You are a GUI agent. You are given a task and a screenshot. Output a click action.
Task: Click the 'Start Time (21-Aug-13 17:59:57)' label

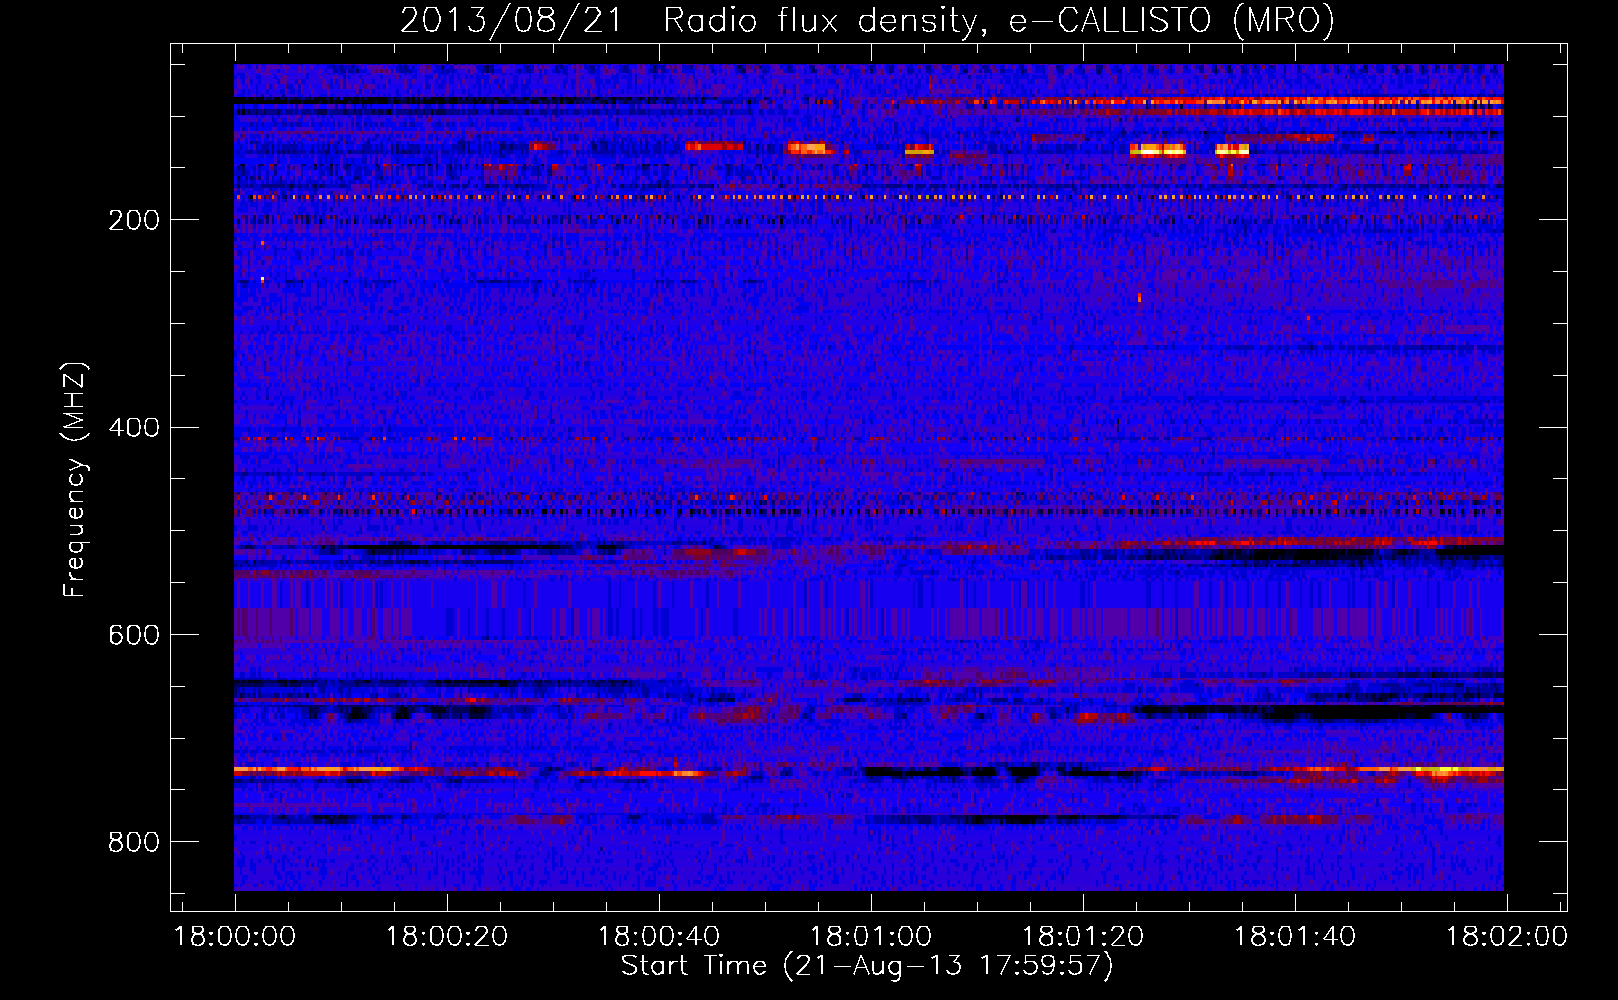pyautogui.click(x=867, y=966)
